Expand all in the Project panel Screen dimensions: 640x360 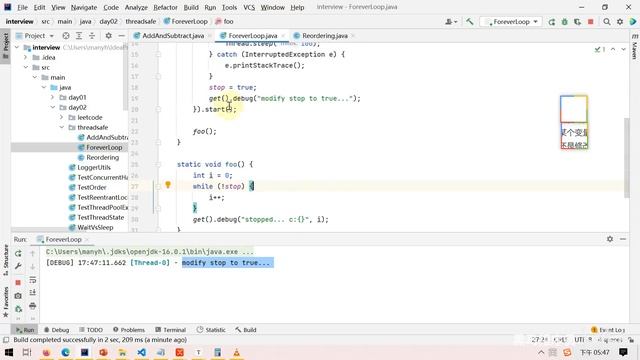[79, 36]
